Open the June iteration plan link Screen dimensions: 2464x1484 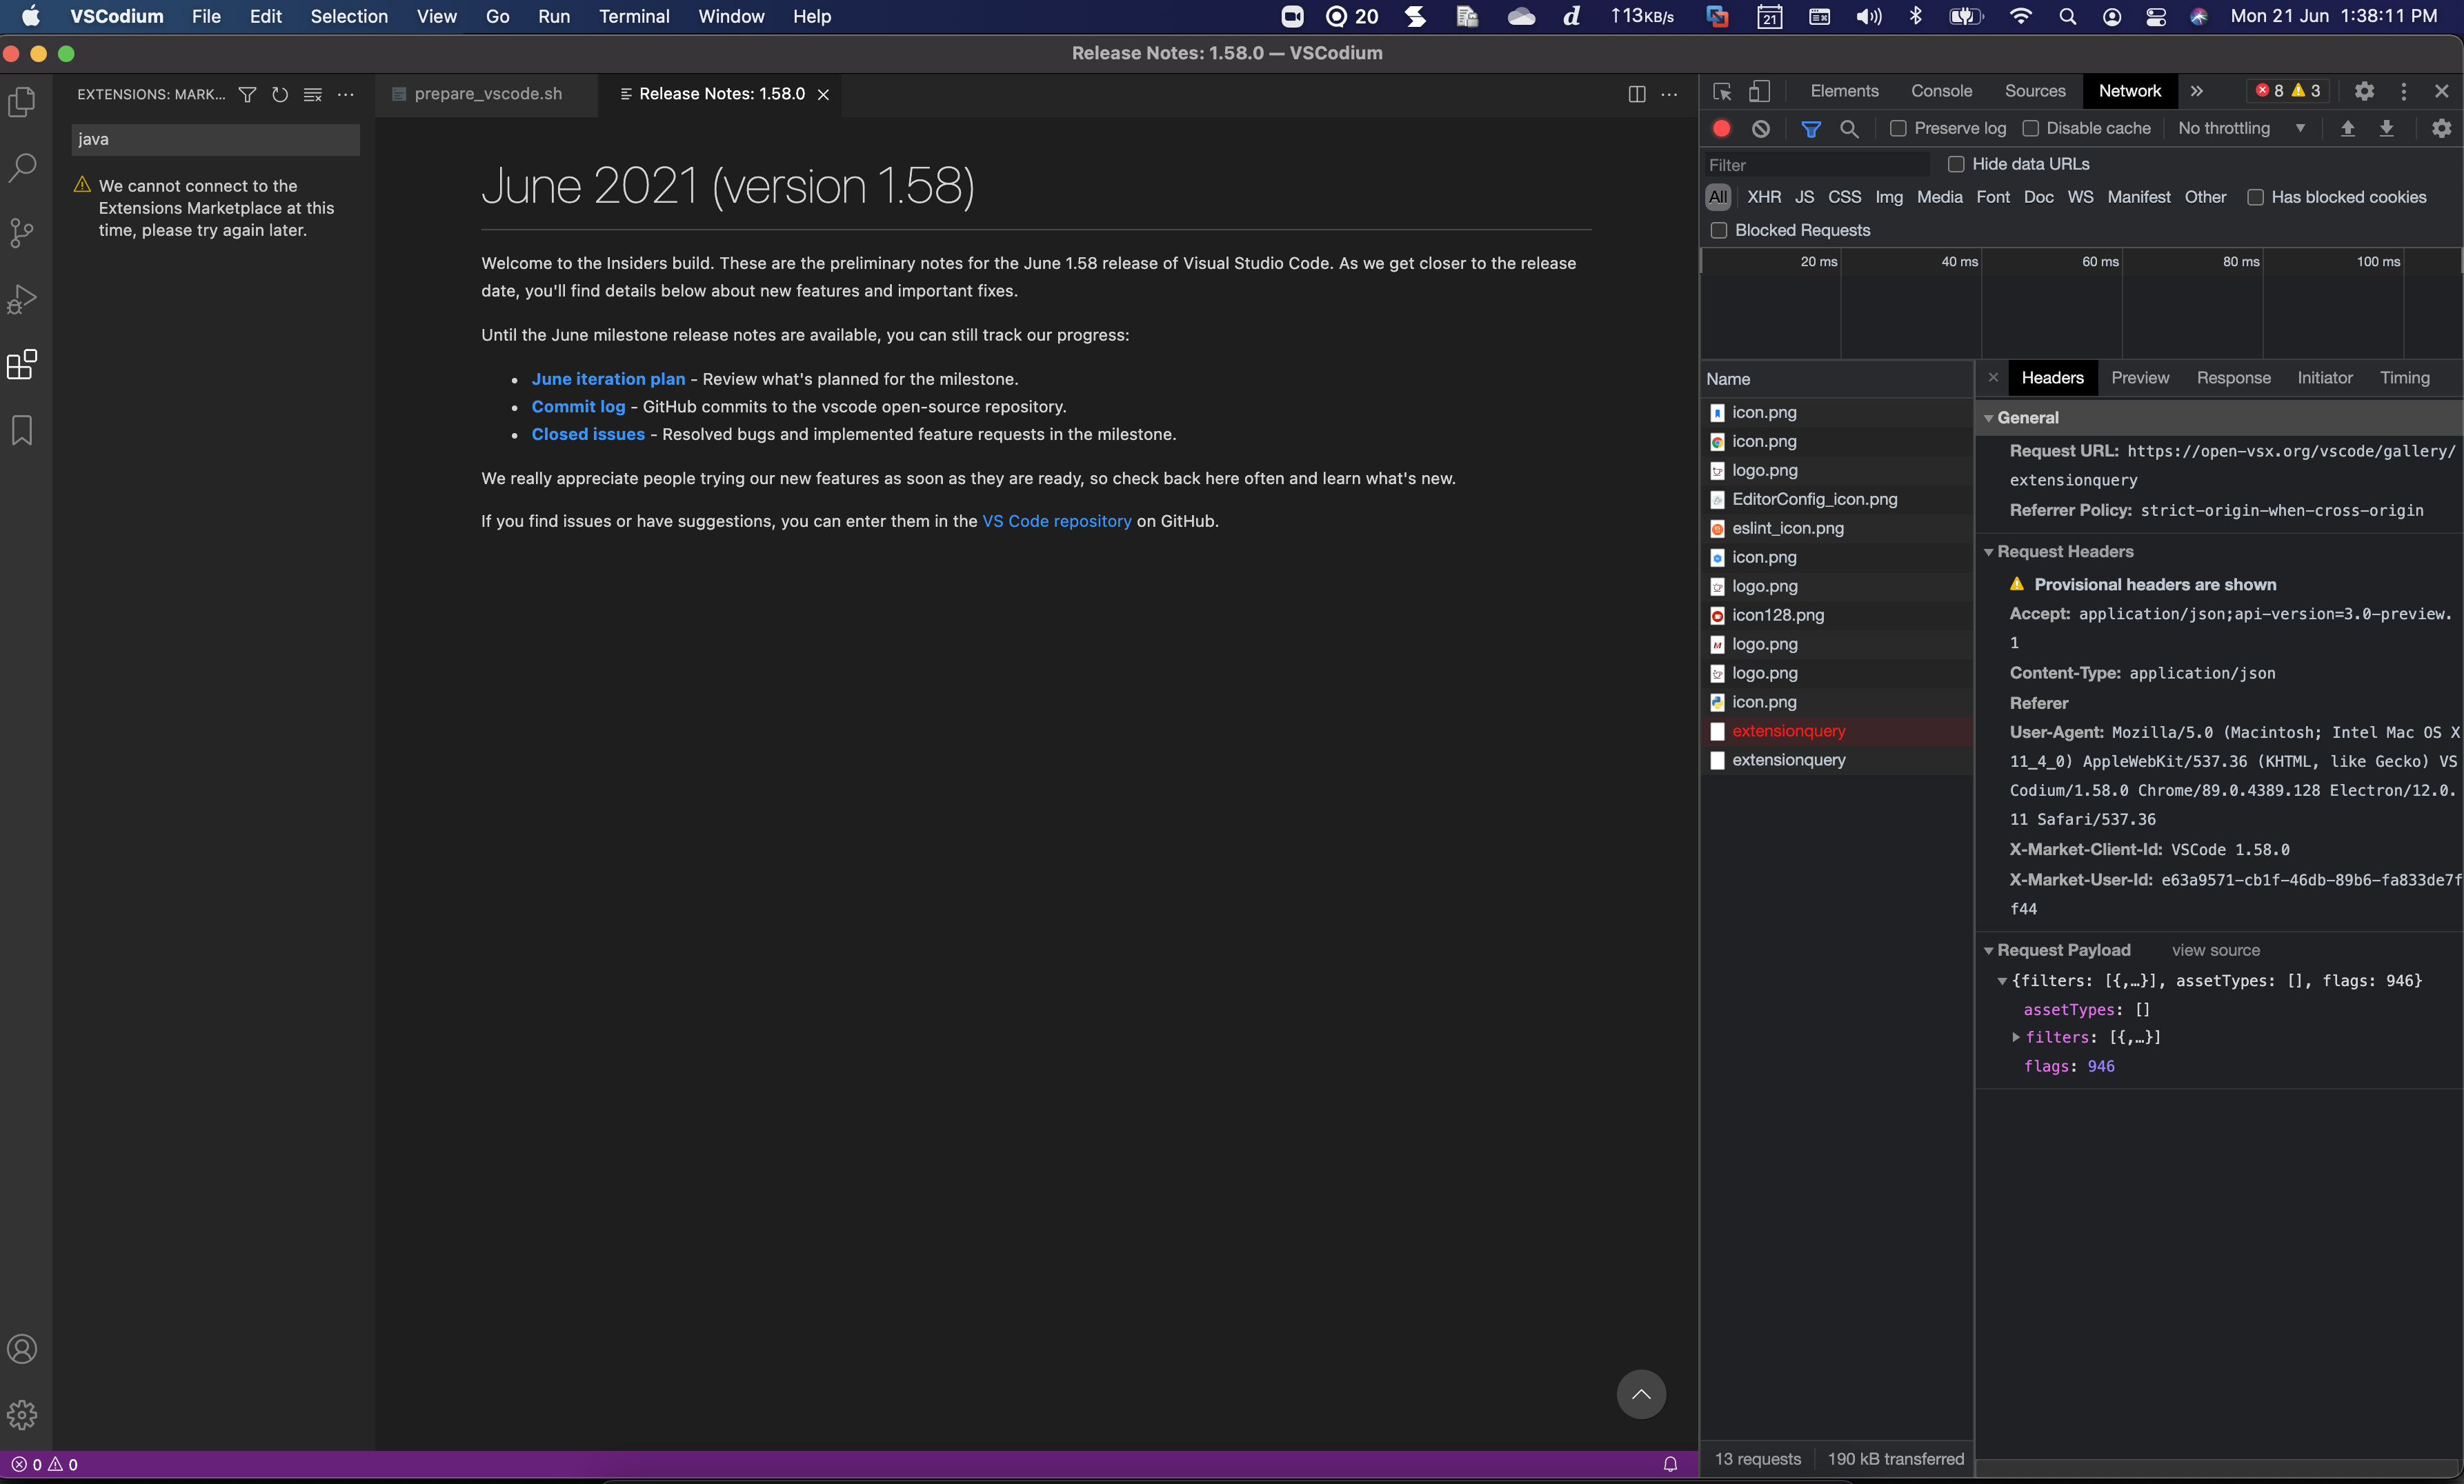coord(607,378)
